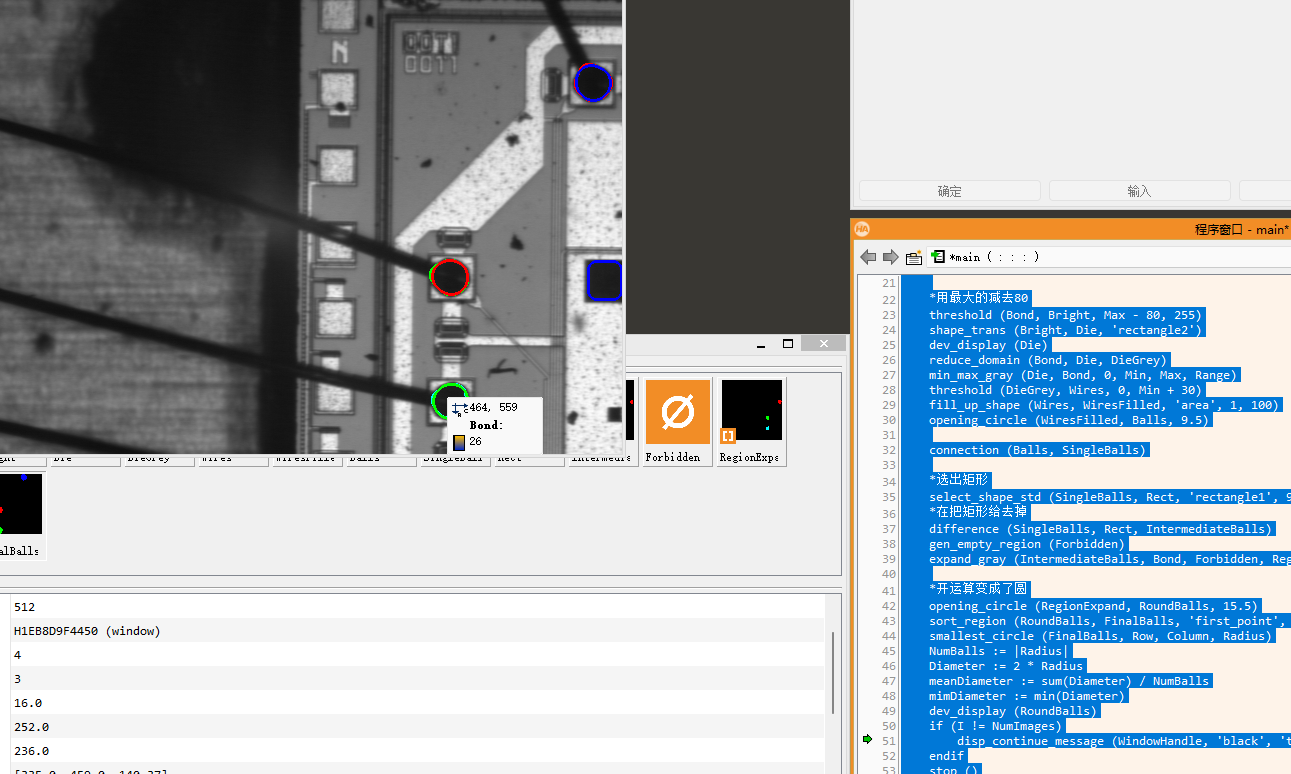Click the blue-outlined pad in the graphics window
Screen dimensions: 1291x774
604,280
